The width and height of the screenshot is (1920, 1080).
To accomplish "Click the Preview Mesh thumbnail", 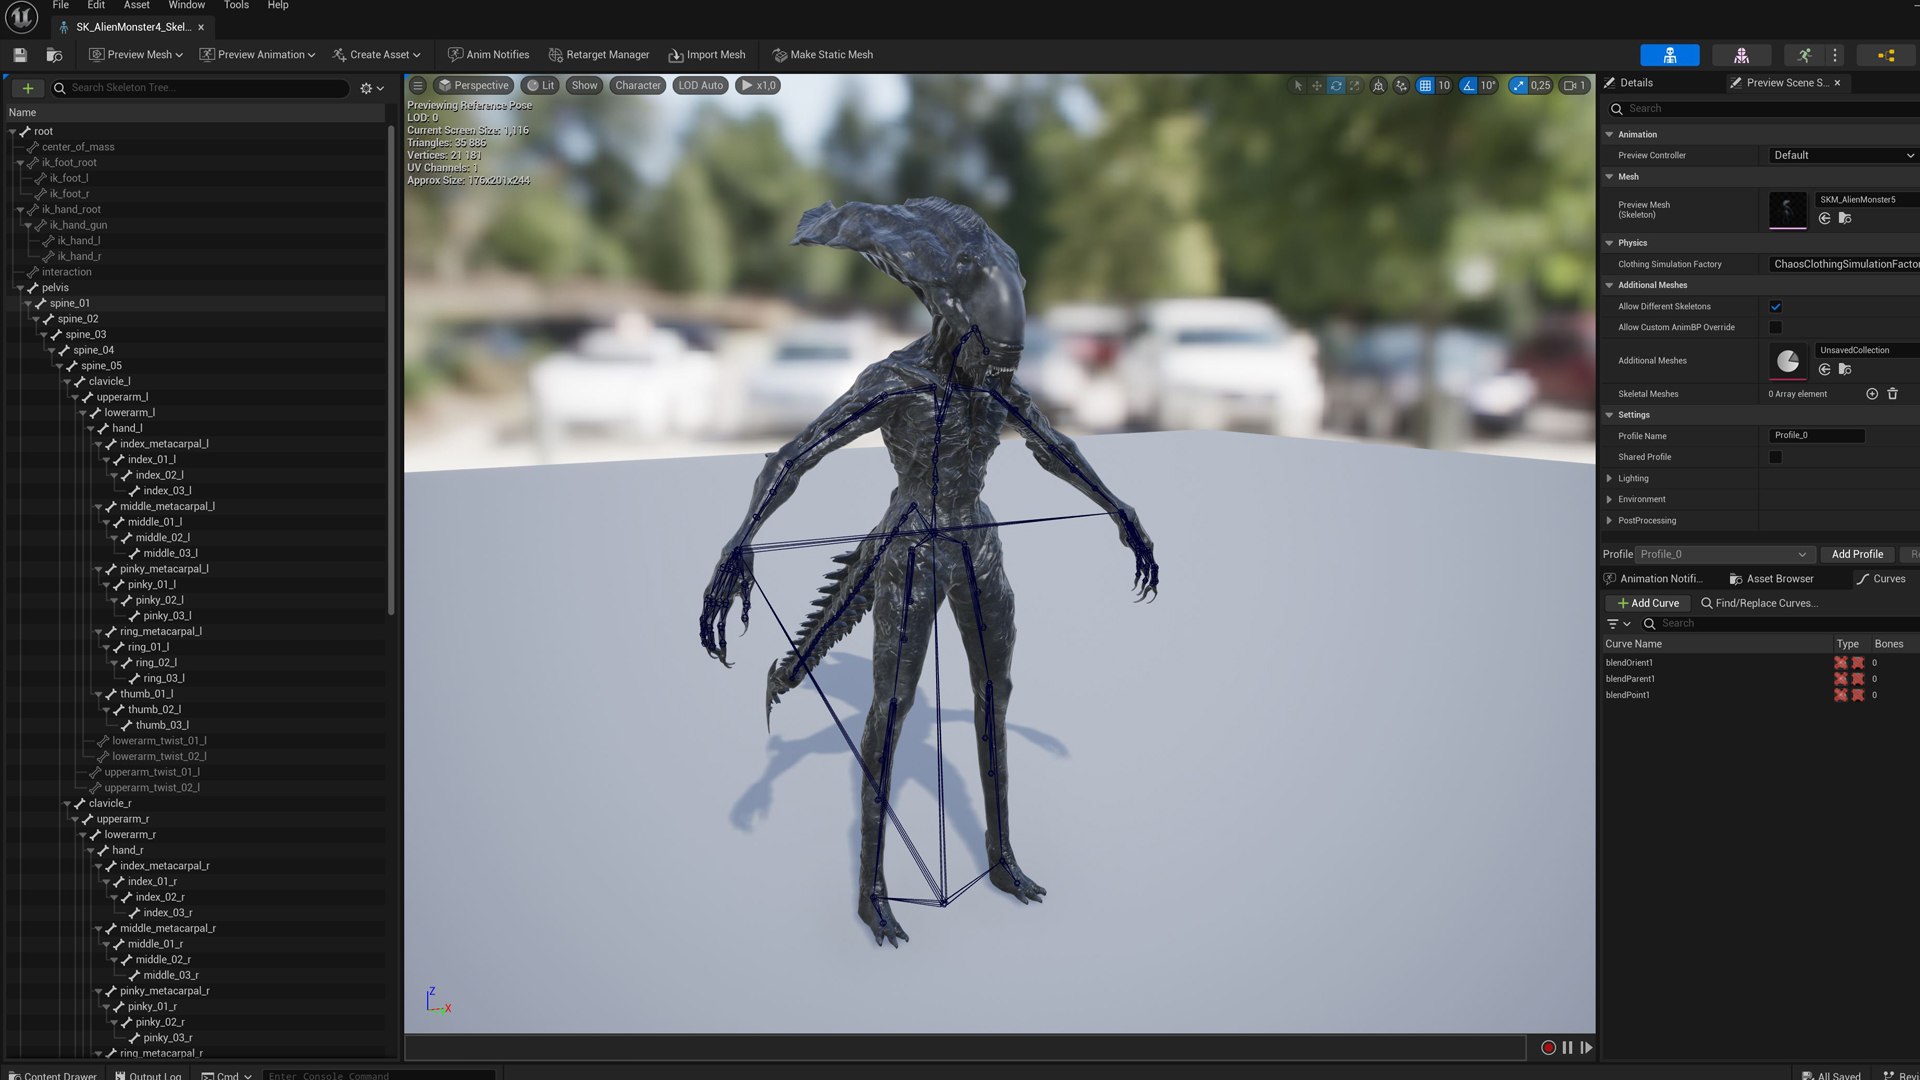I will coord(1788,211).
